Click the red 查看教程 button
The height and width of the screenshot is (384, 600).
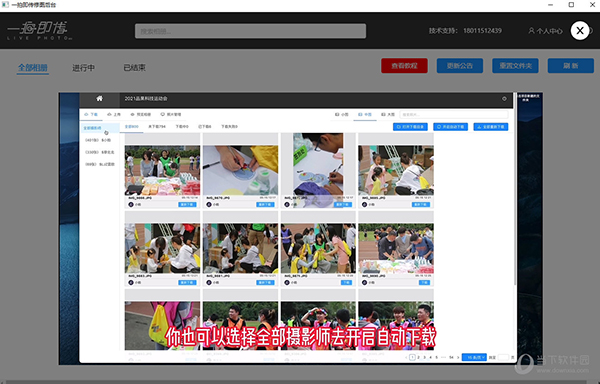click(x=404, y=66)
